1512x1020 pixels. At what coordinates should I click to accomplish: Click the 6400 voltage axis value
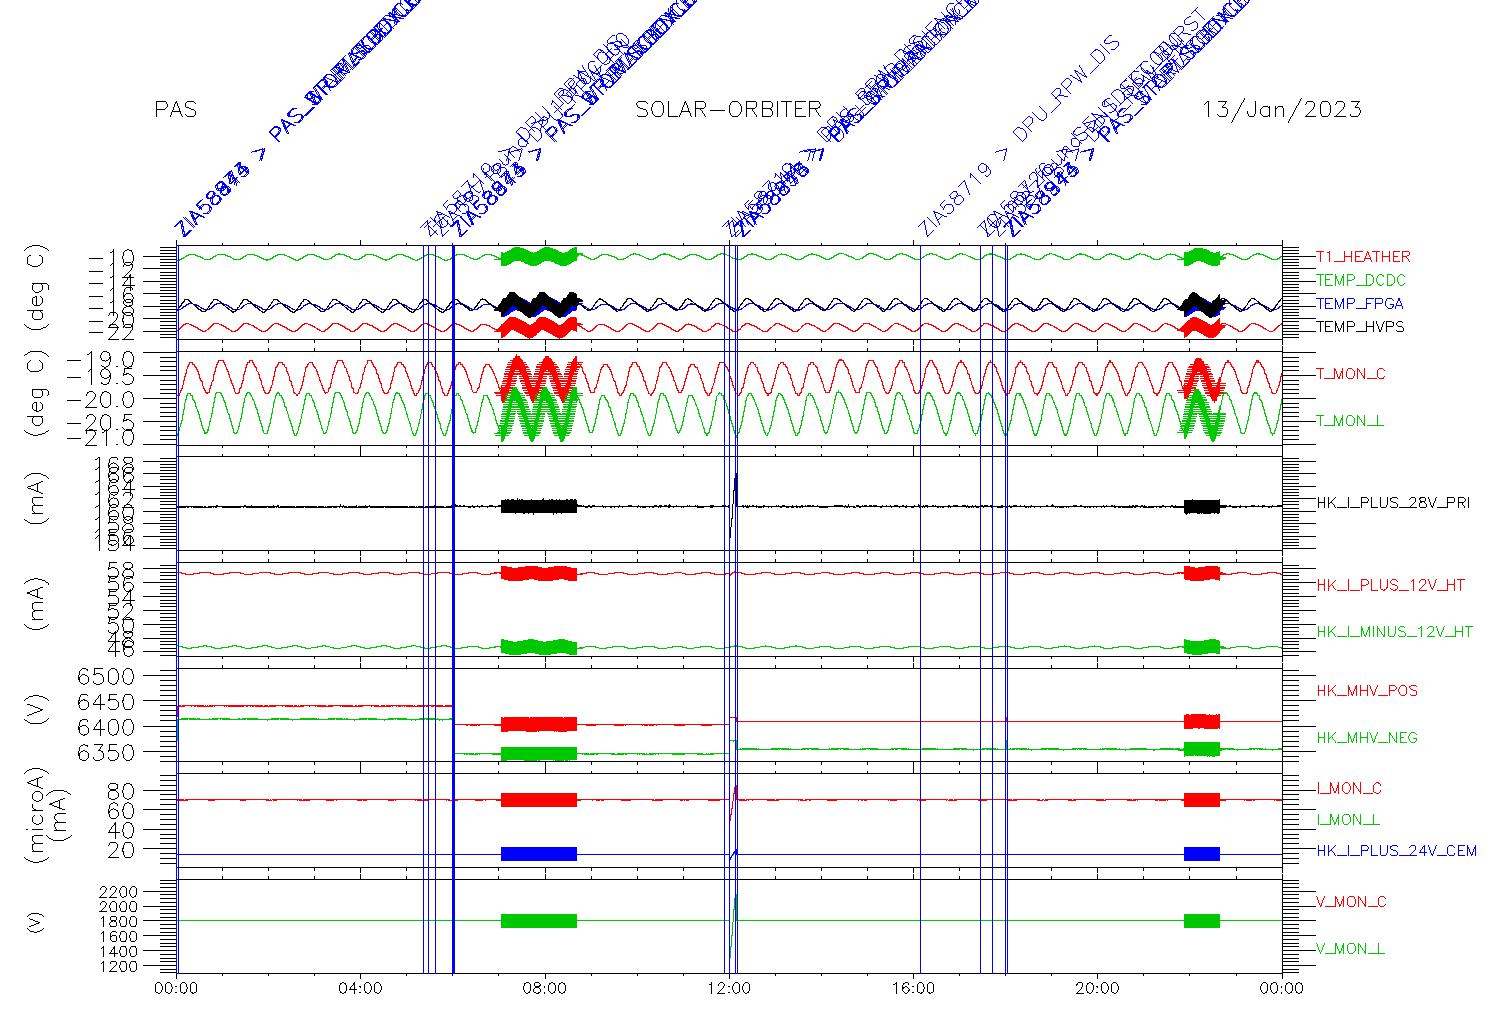tap(106, 726)
